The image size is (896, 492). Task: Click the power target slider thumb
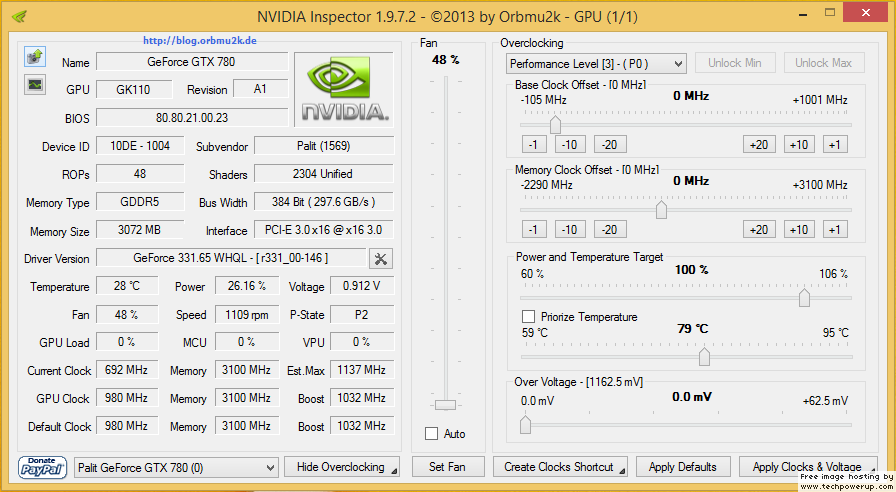[x=804, y=298]
